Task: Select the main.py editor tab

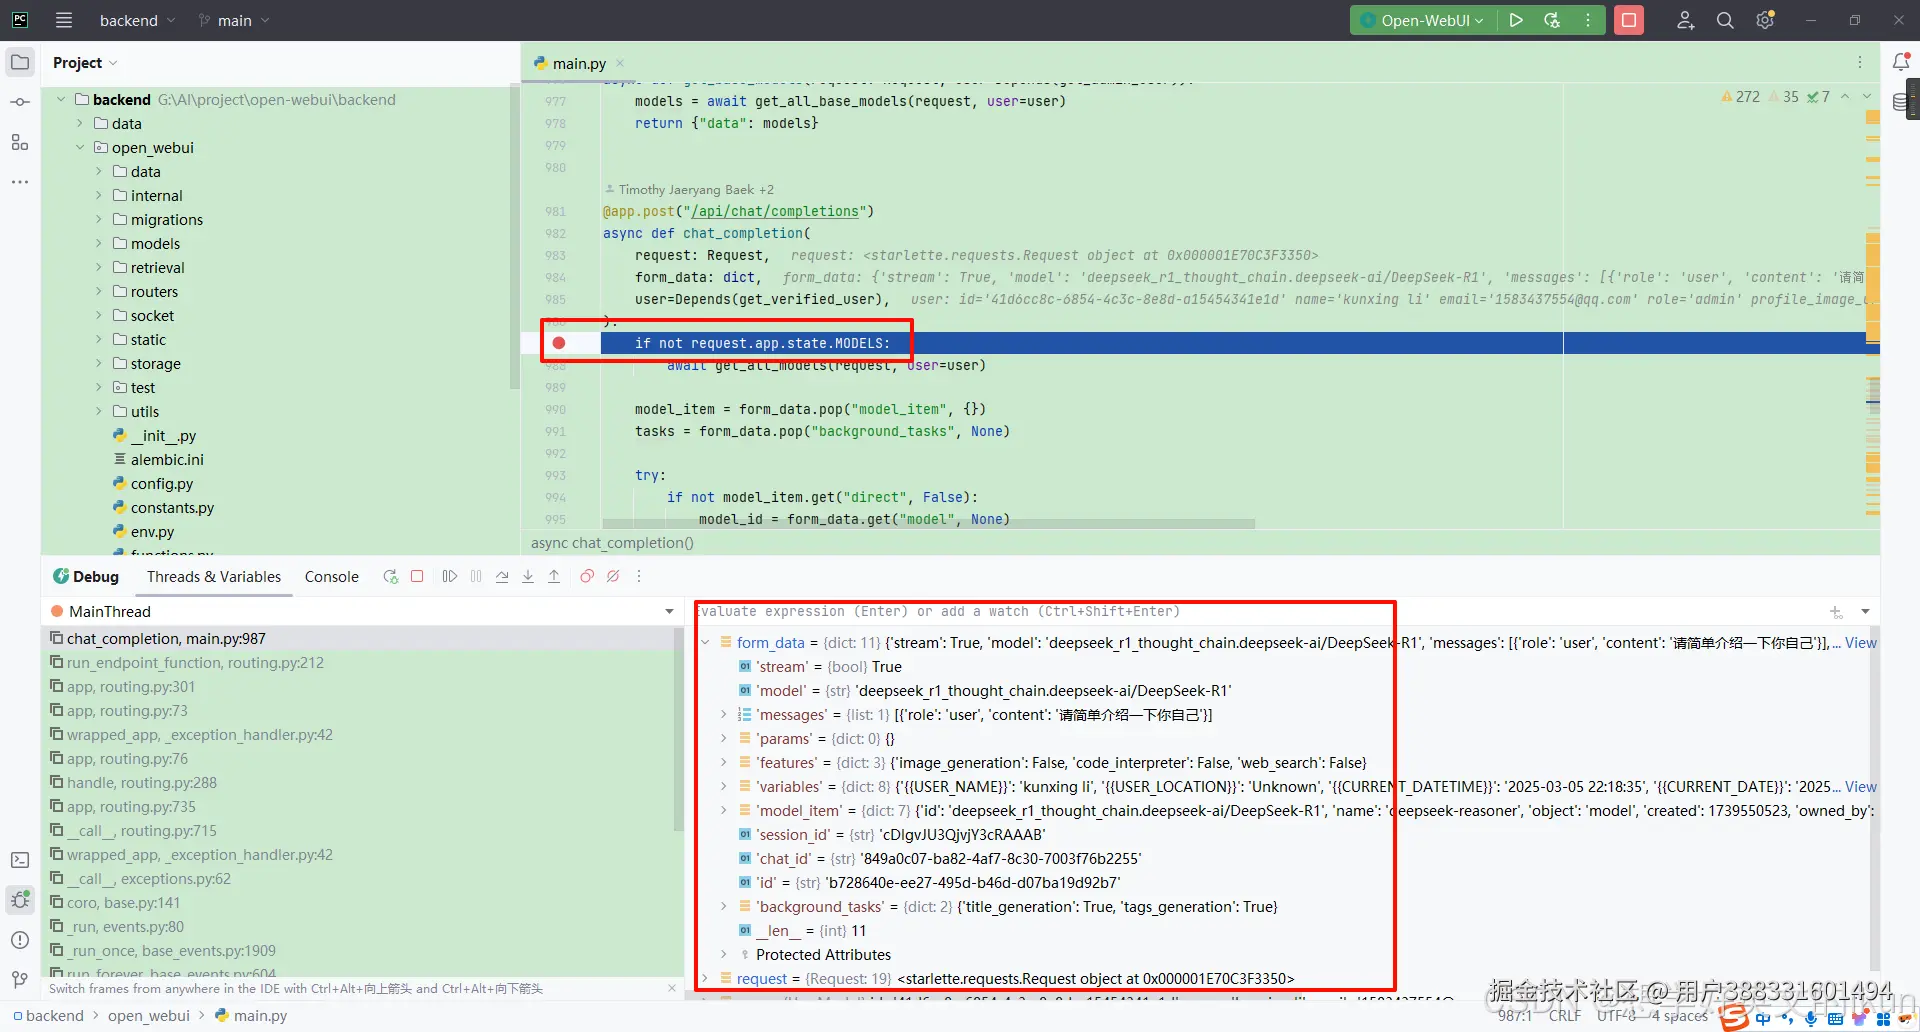Action: (x=579, y=63)
